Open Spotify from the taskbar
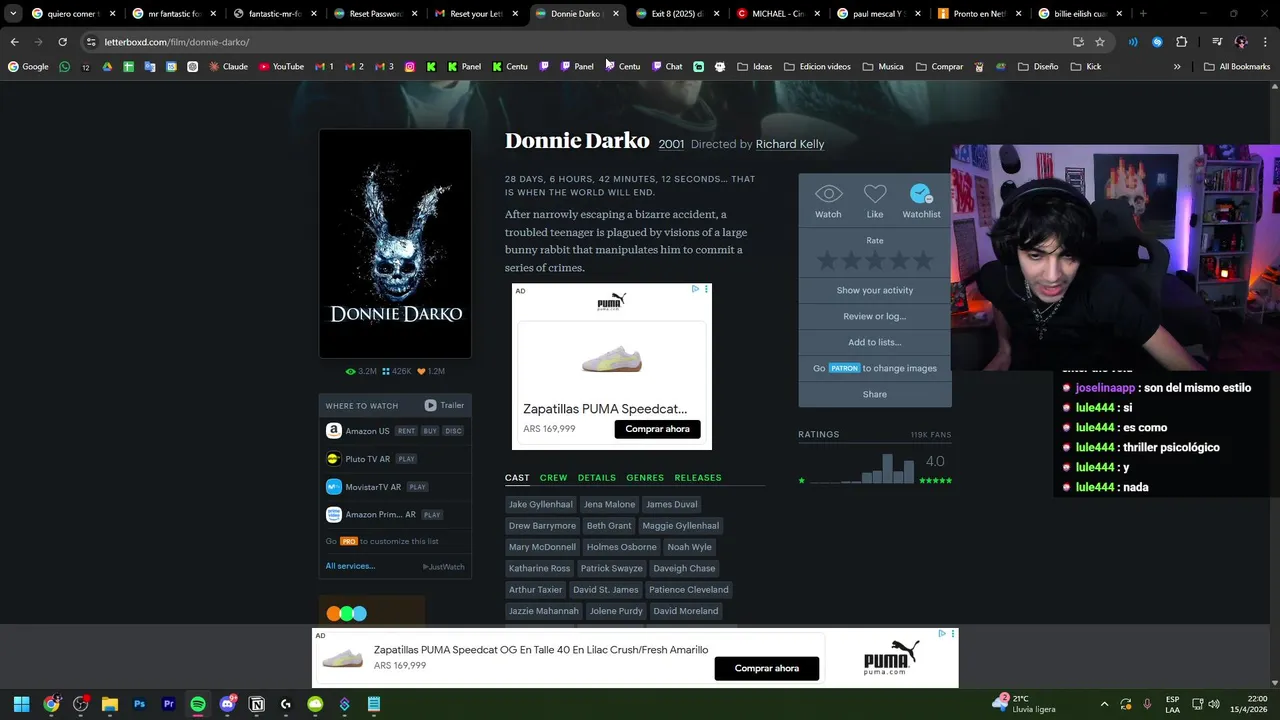 point(198,704)
